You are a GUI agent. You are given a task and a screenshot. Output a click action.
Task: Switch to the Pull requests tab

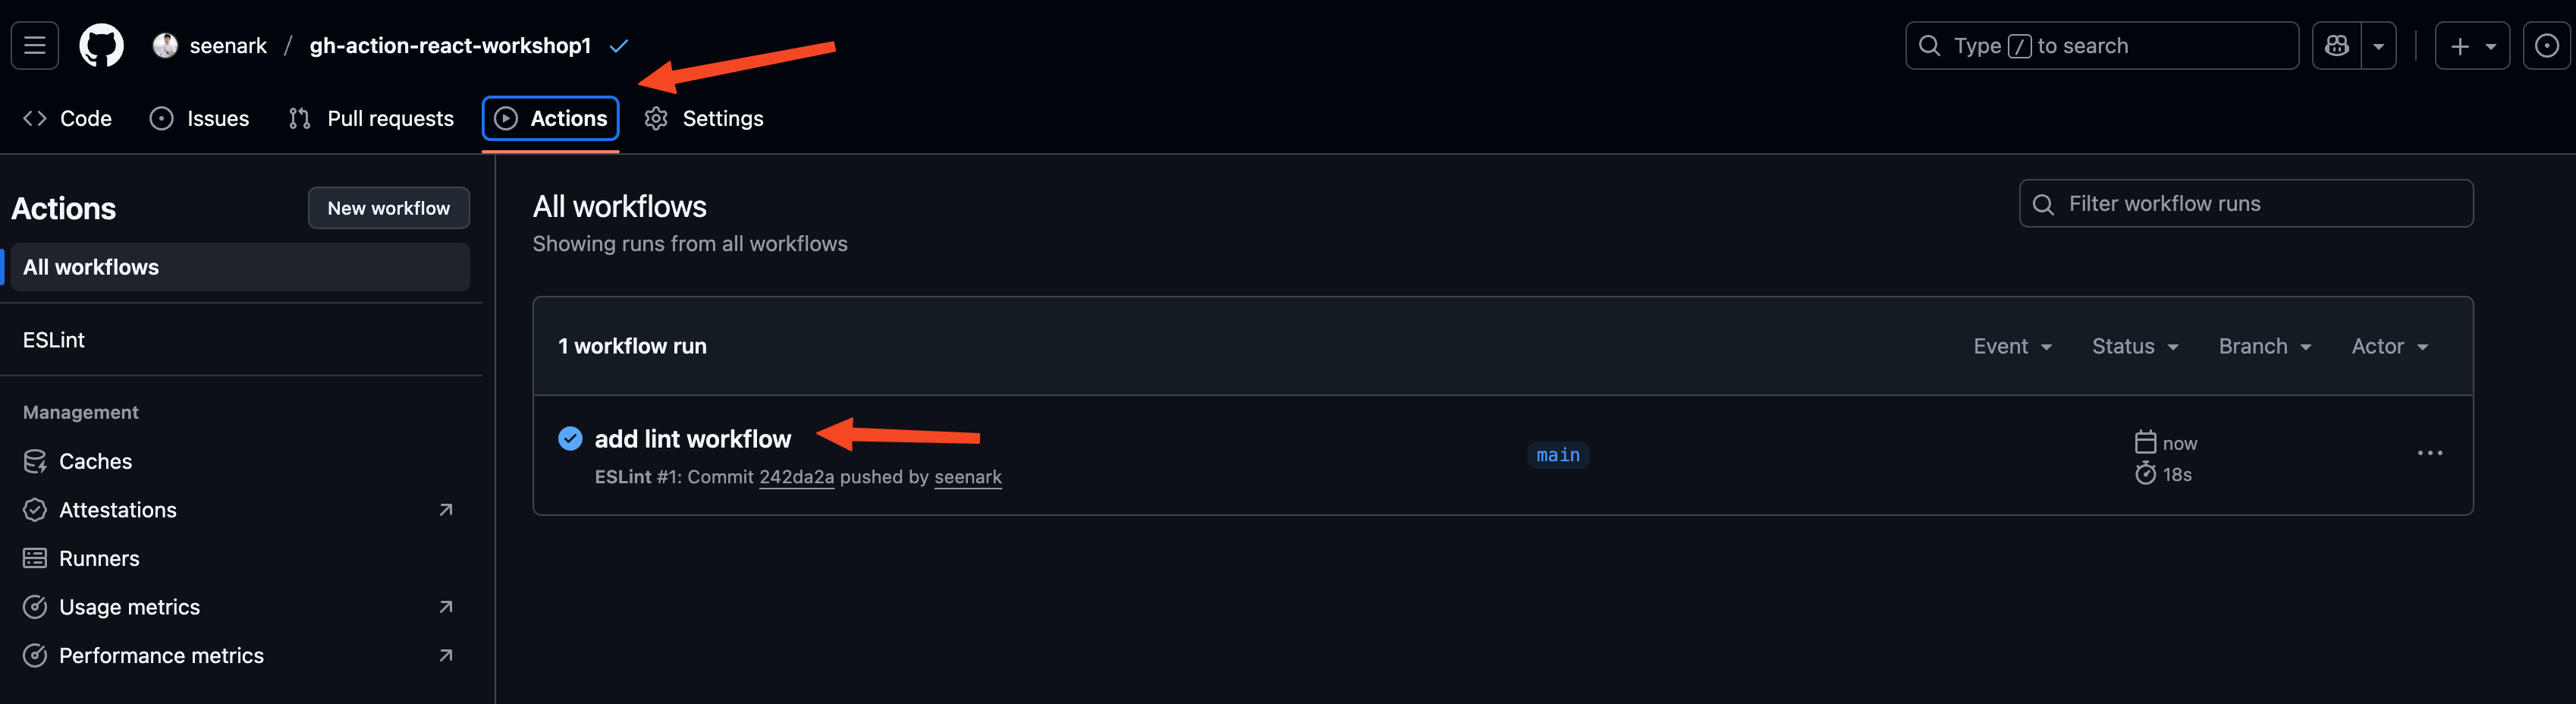pos(371,118)
